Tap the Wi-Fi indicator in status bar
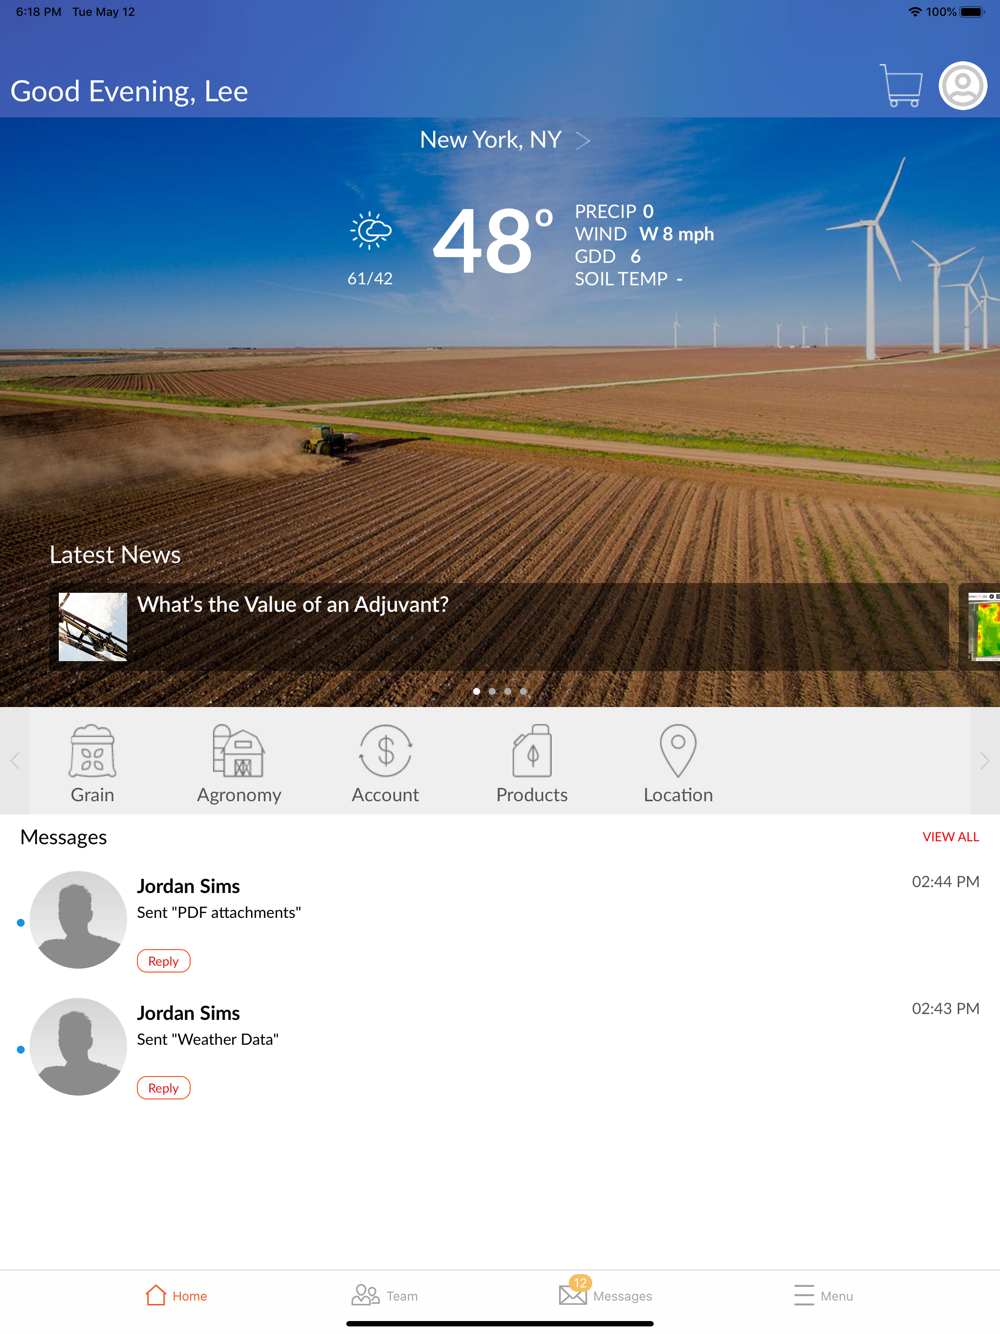The width and height of the screenshot is (1000, 1334). (x=915, y=12)
